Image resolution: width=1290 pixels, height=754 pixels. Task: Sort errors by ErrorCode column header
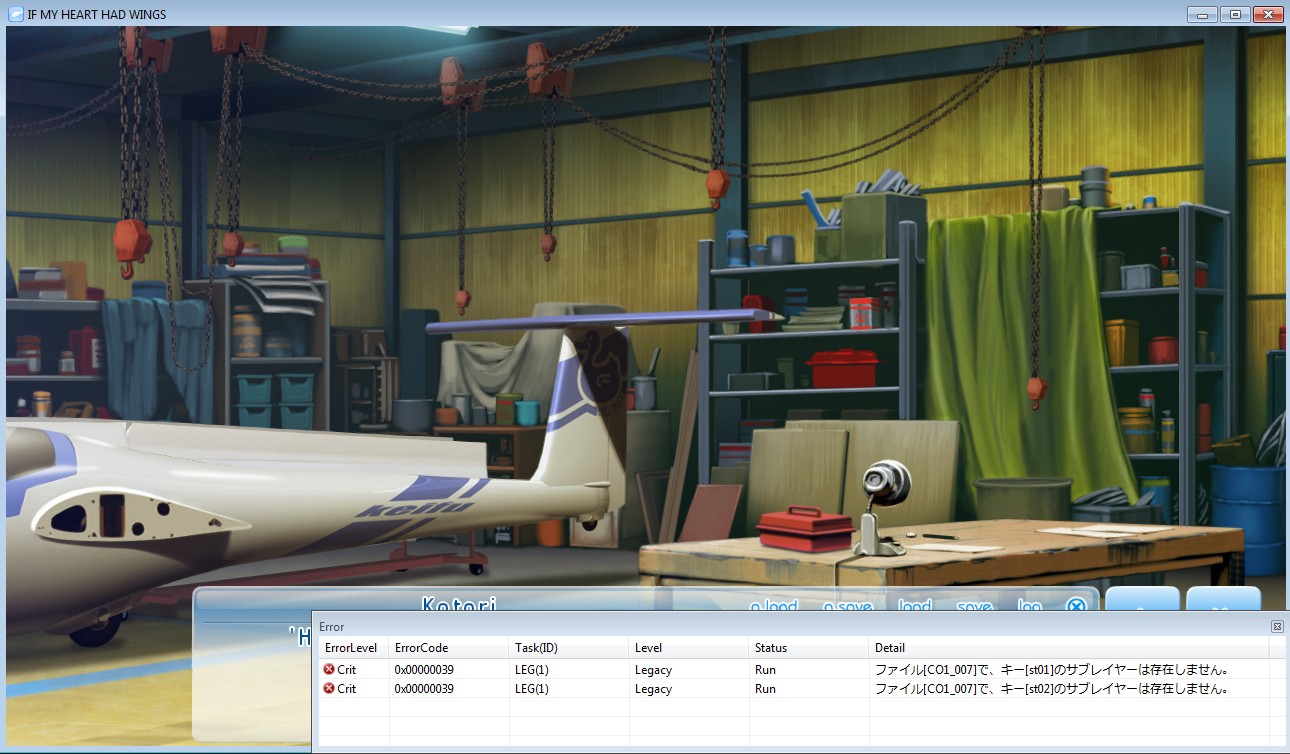tap(421, 648)
